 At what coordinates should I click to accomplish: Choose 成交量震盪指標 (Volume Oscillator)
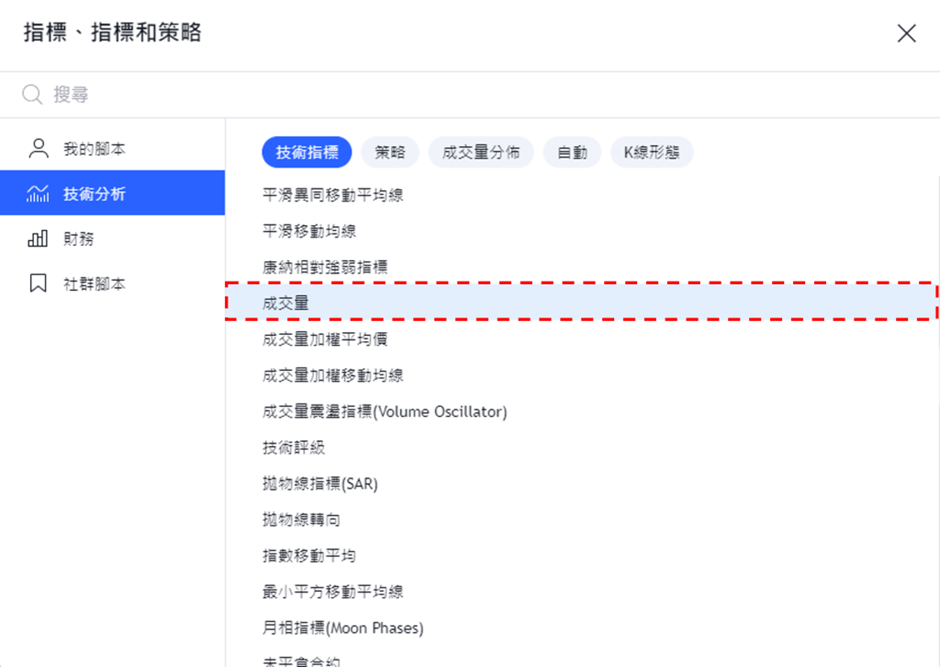coord(384,411)
